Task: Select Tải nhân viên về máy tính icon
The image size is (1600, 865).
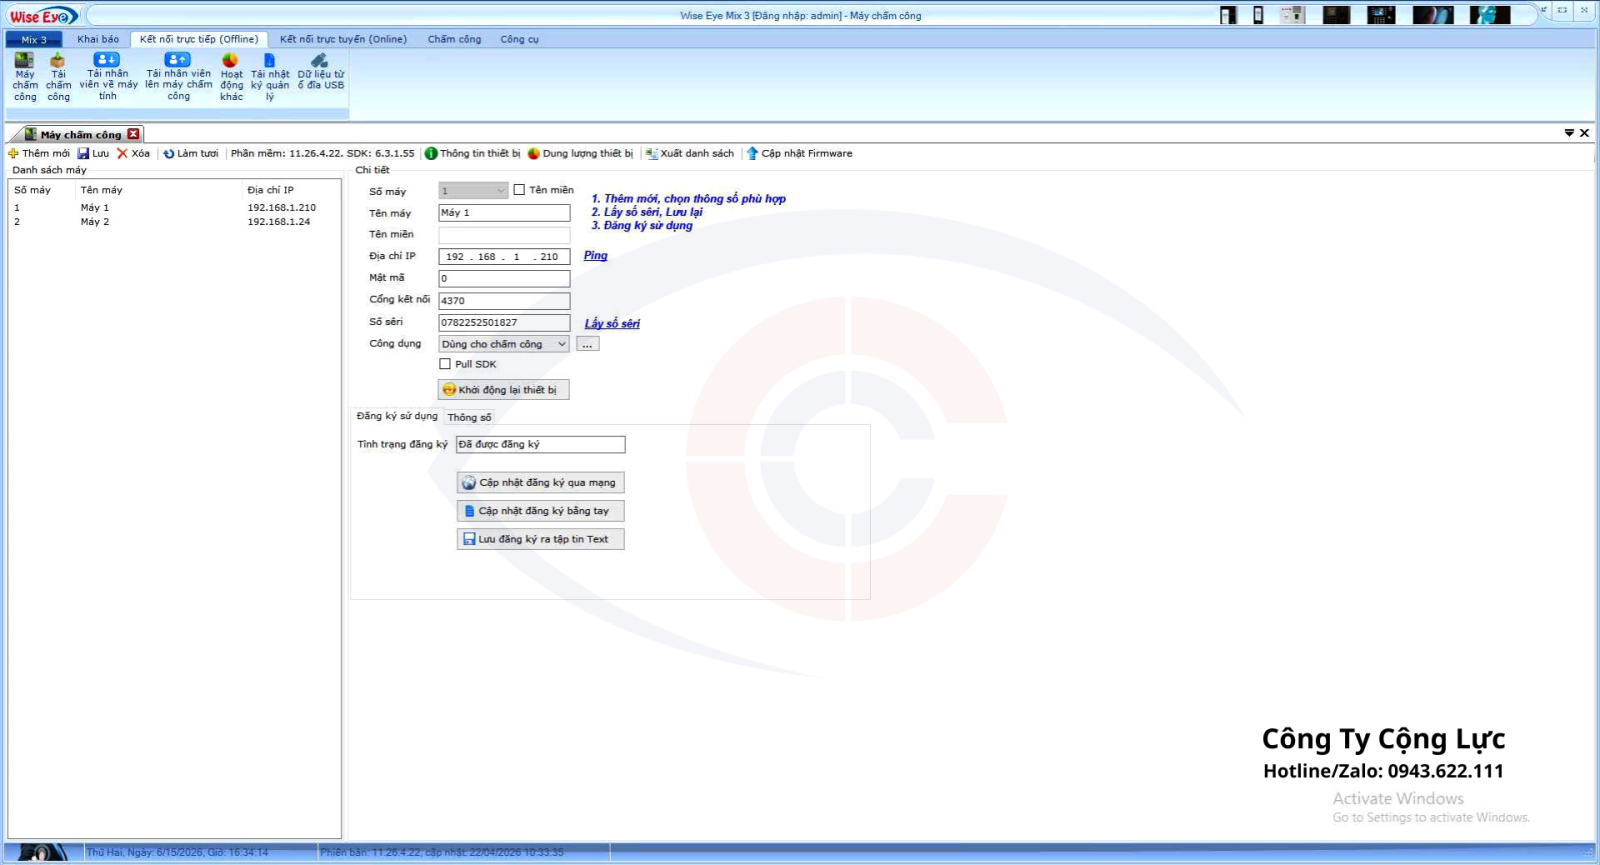Action: tap(107, 60)
